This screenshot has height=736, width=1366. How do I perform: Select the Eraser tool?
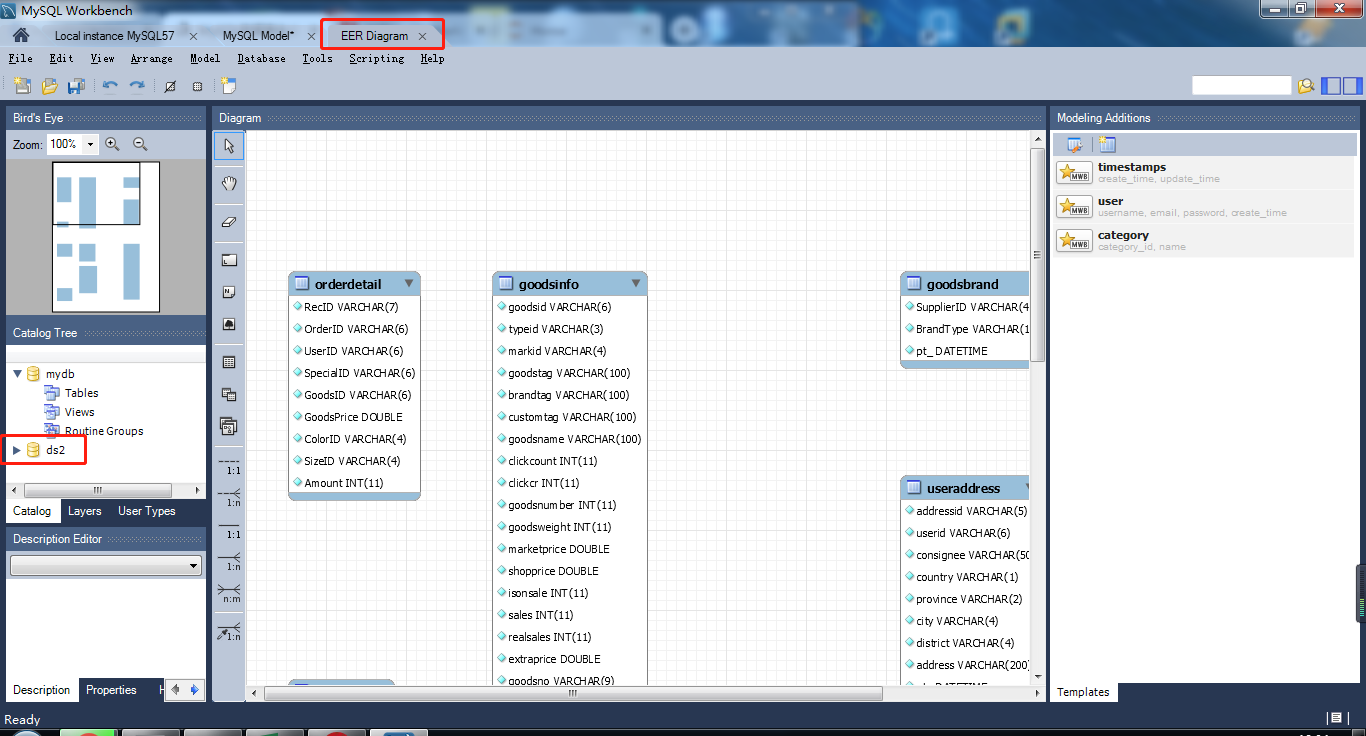229,221
